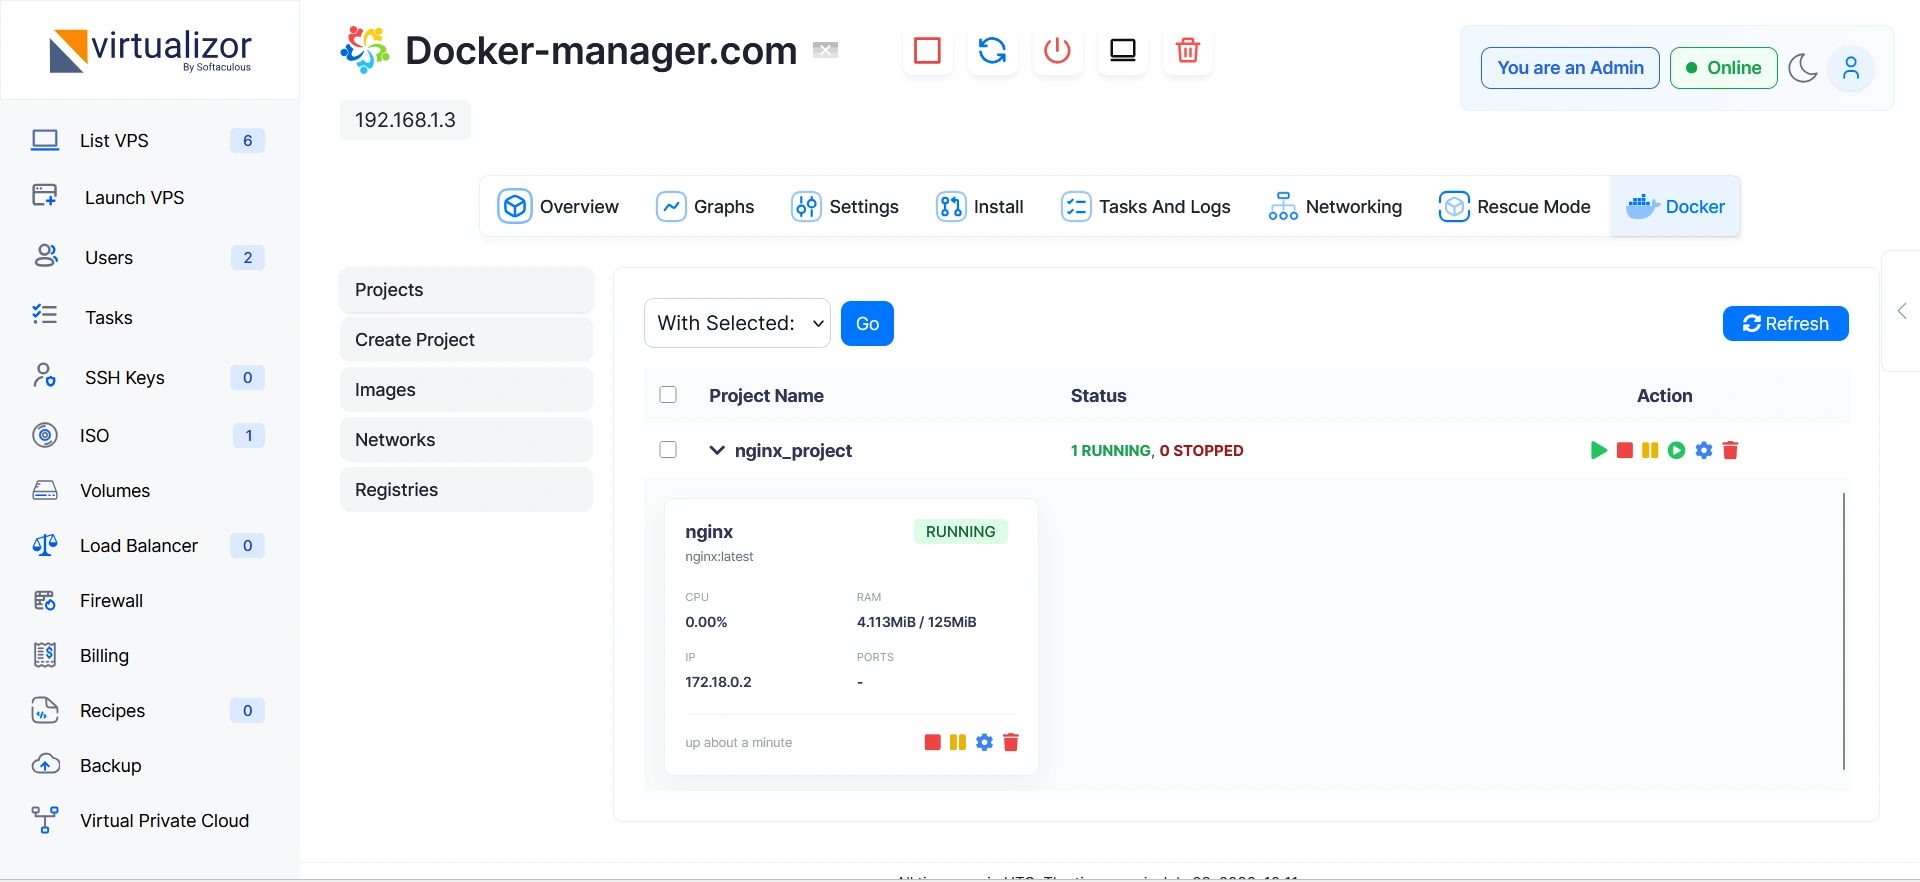Click the Launch VPS sidebar icon
1920x882 pixels.
(45, 195)
